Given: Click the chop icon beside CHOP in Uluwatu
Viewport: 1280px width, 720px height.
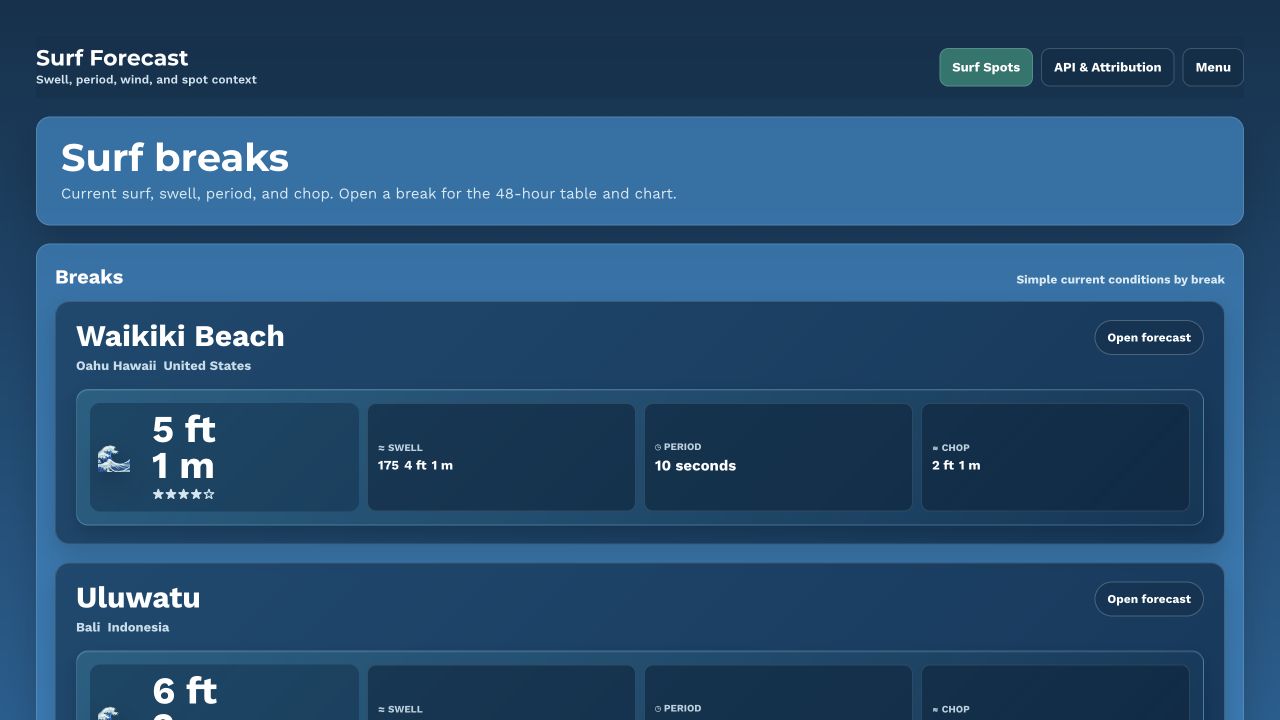Looking at the screenshot, I should pyautogui.click(x=935, y=709).
